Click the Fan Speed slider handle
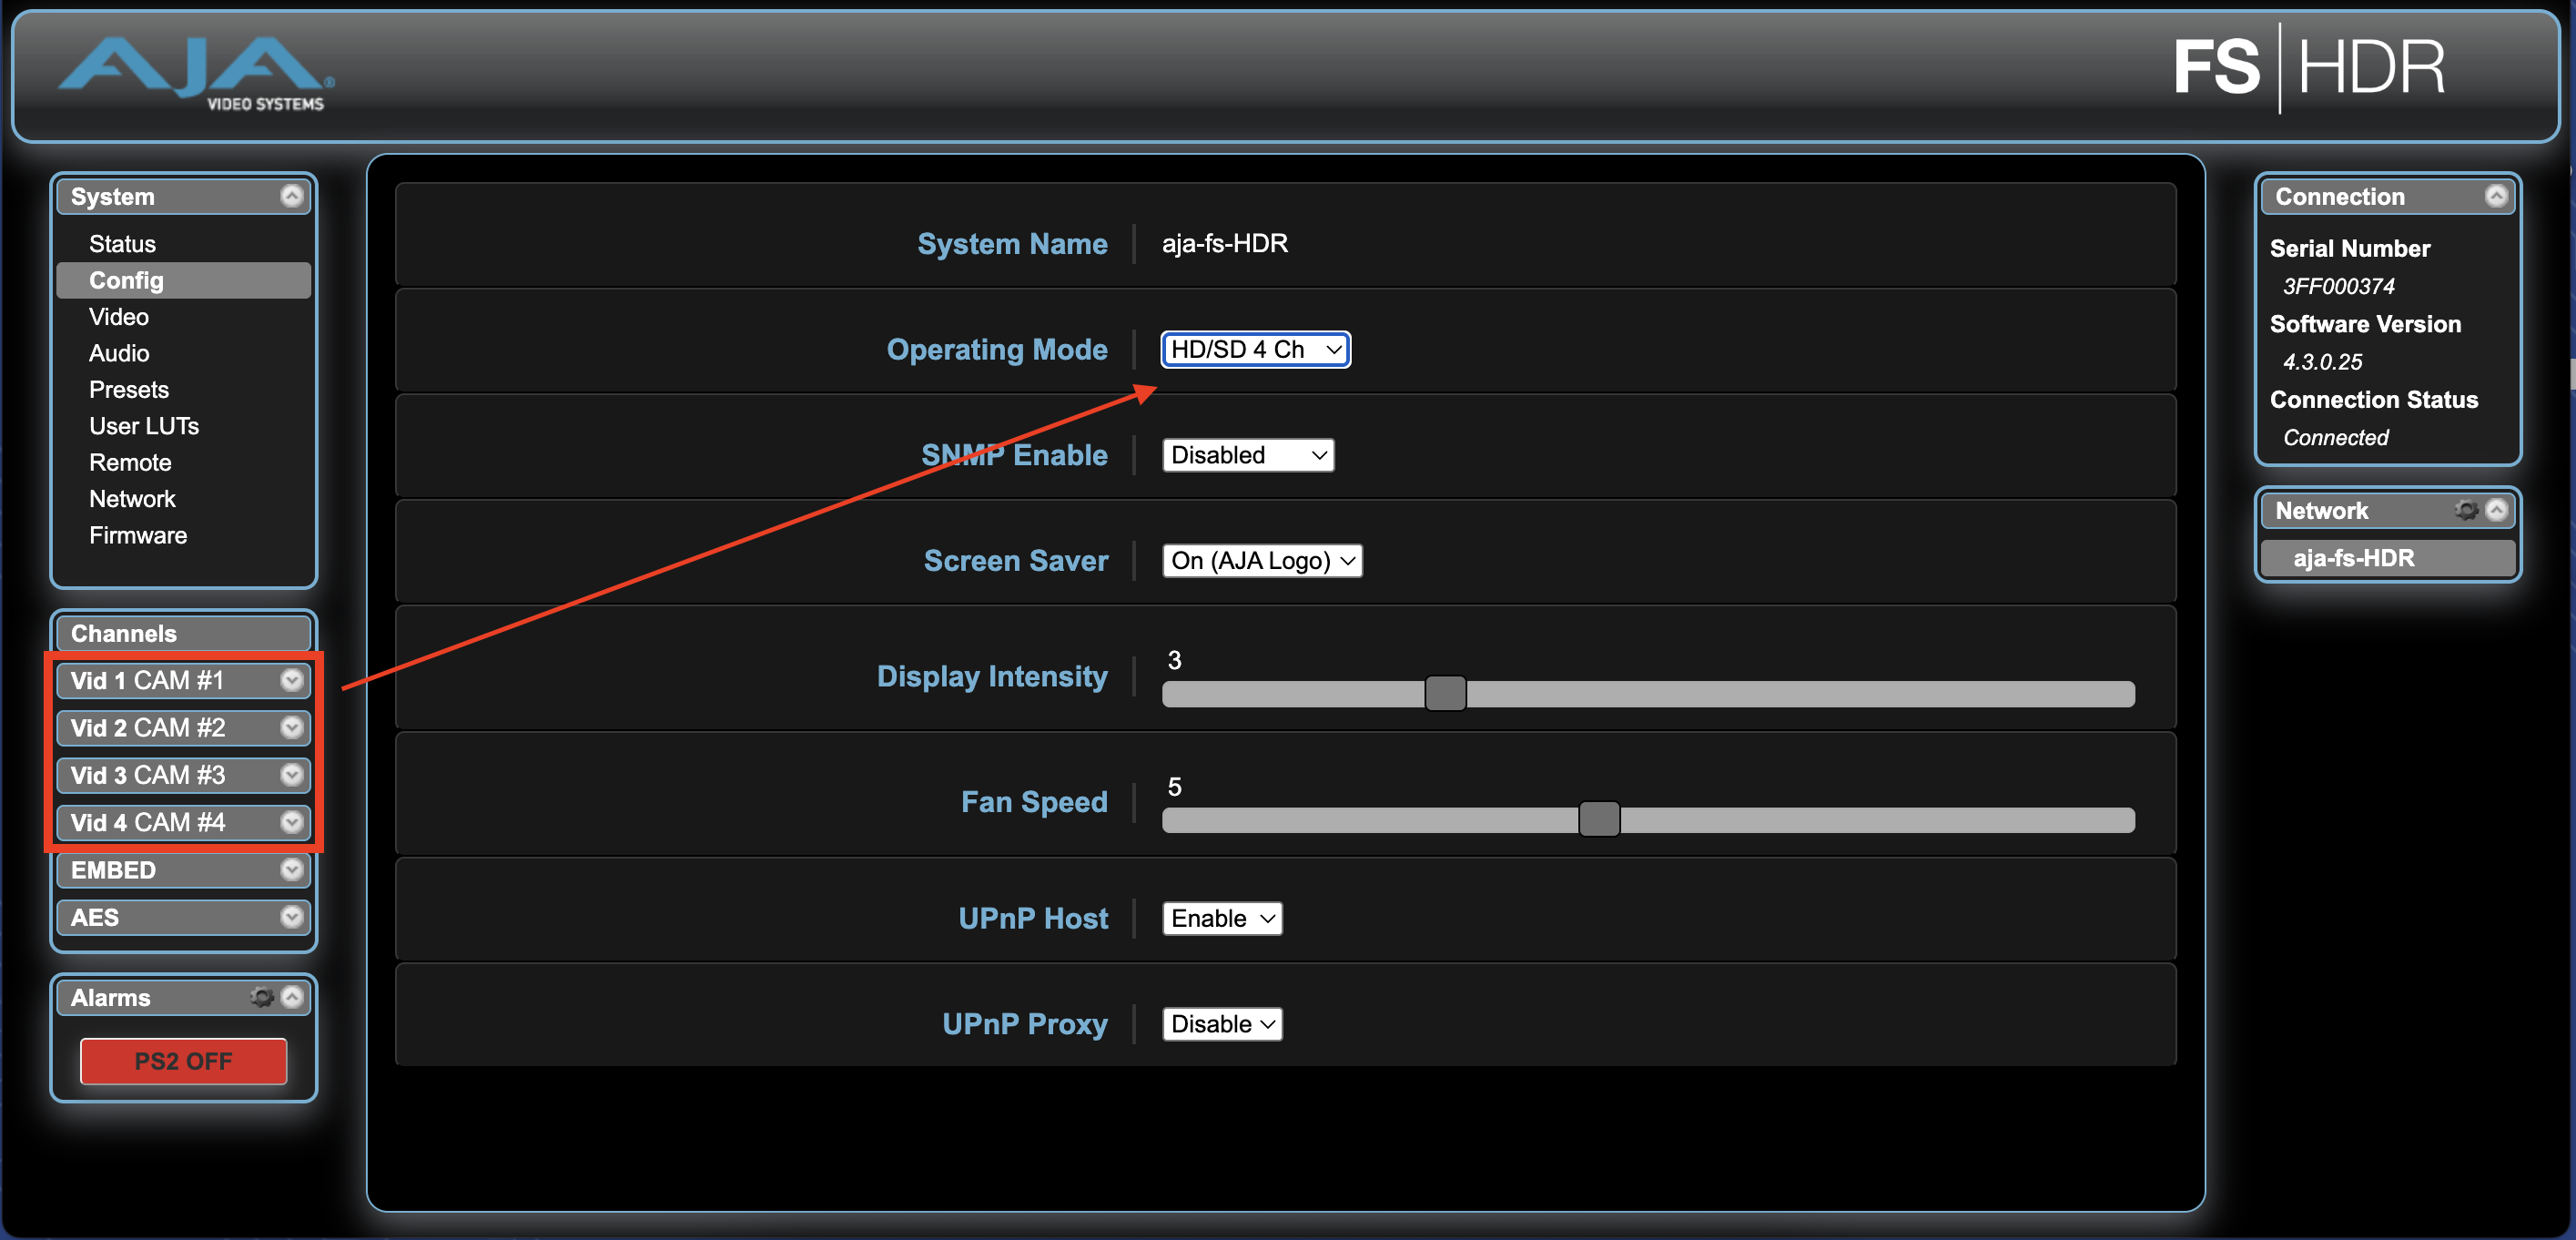The image size is (2576, 1240). [1598, 819]
